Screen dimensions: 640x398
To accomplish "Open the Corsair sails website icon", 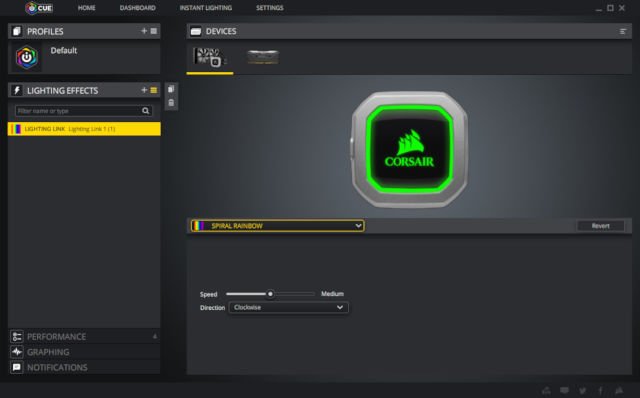I will 619,390.
